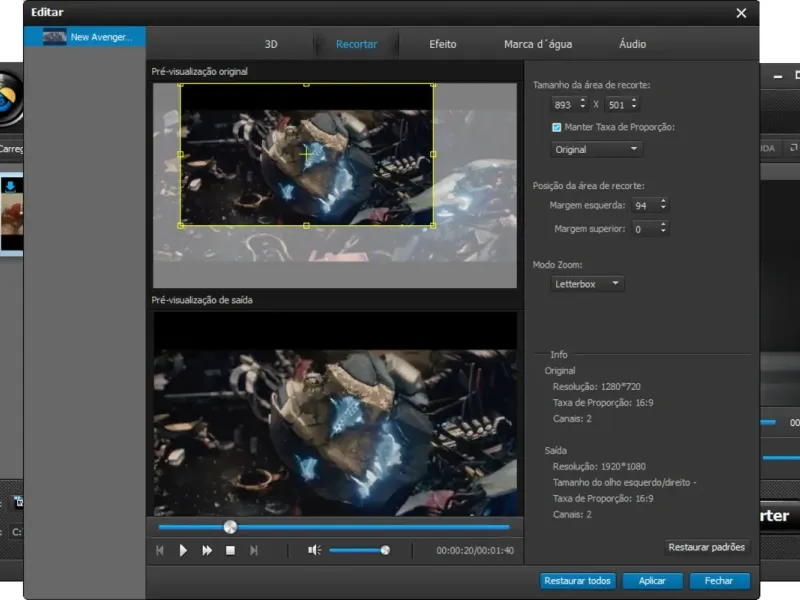Click the fast forward icon
The image size is (800, 600).
click(x=207, y=550)
